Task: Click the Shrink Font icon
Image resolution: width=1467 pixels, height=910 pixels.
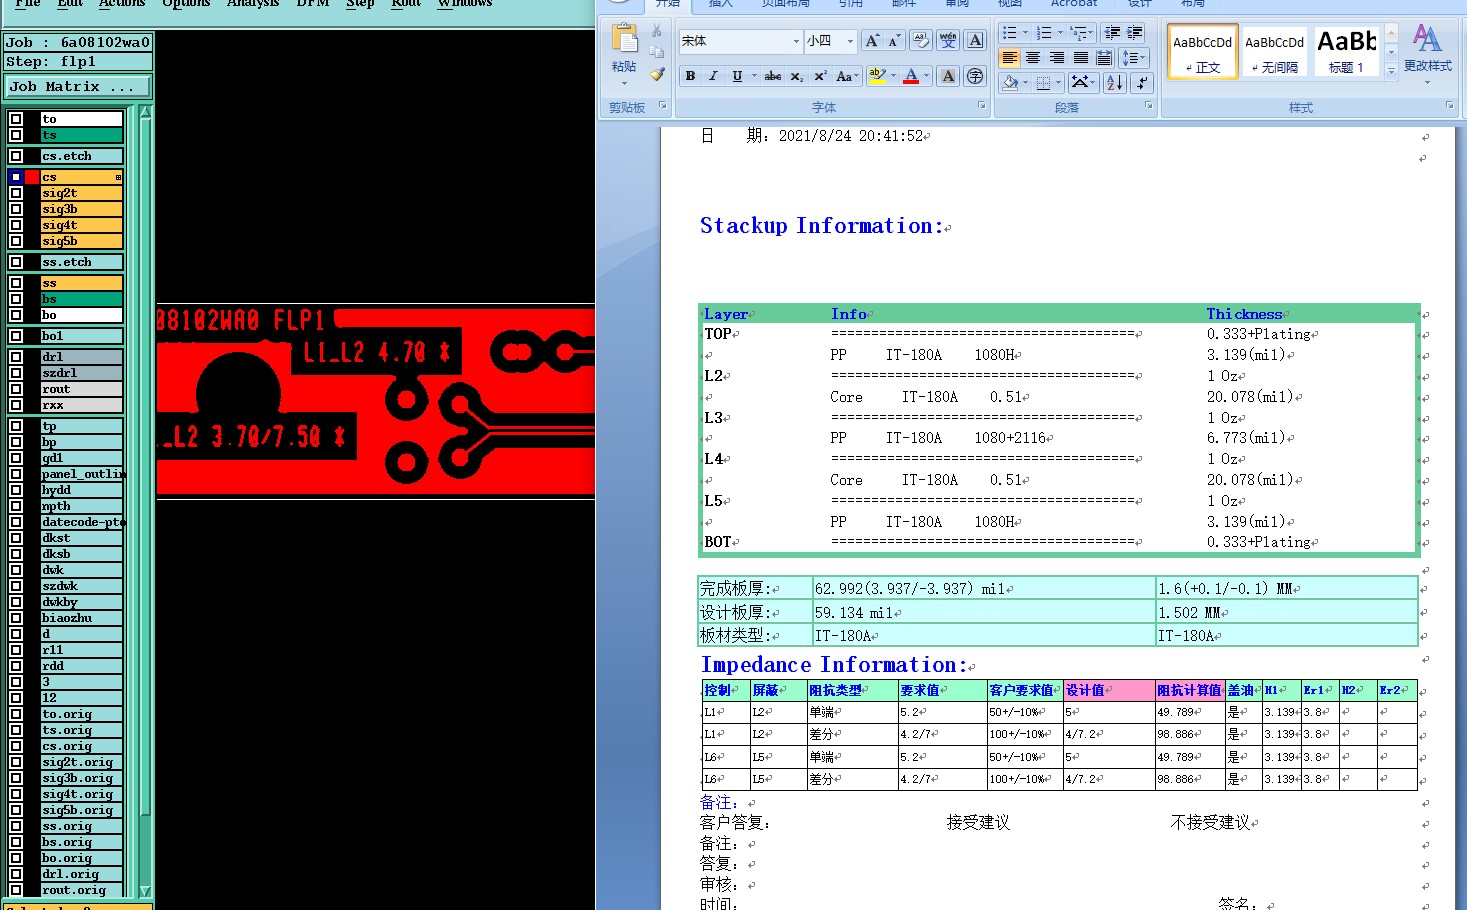Action: pos(894,41)
